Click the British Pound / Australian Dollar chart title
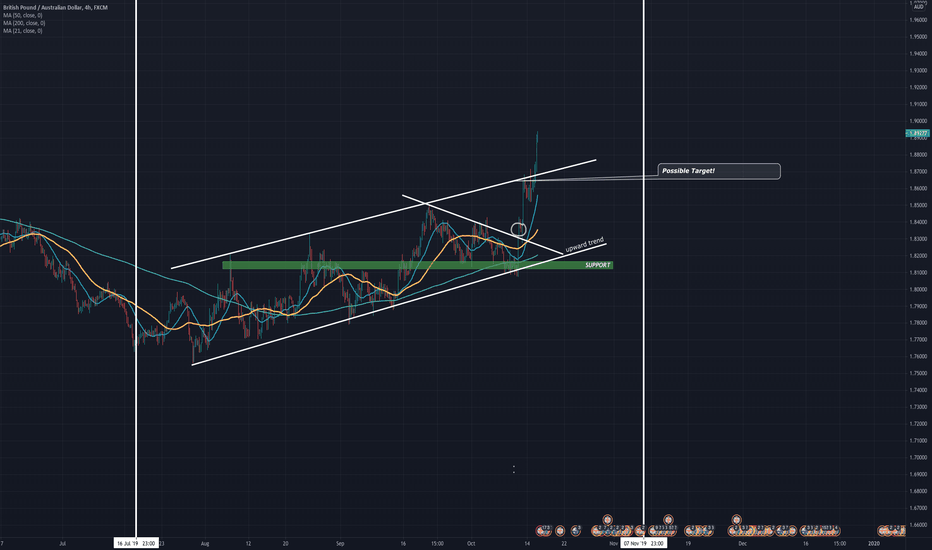This screenshot has height=550, width=932. (x=55, y=8)
